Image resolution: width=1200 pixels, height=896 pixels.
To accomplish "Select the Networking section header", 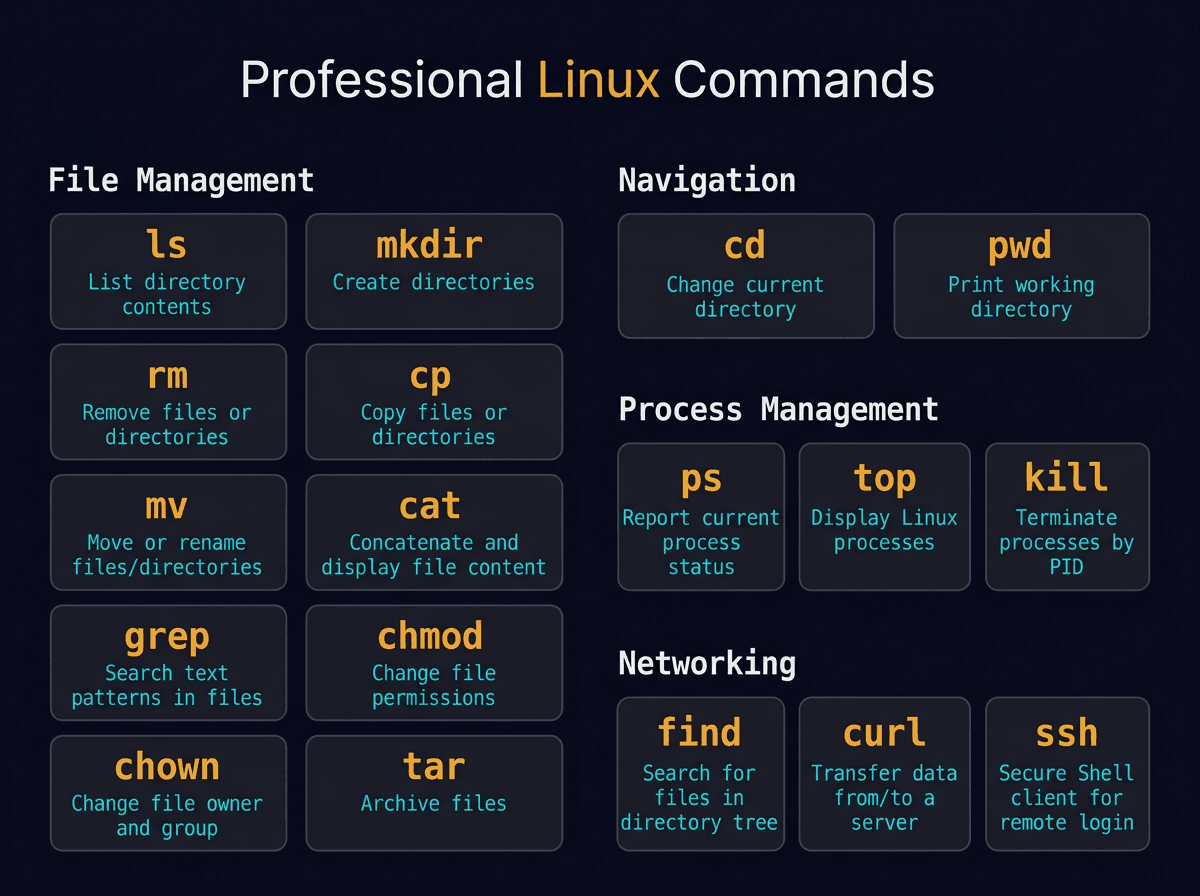I will click(707, 663).
